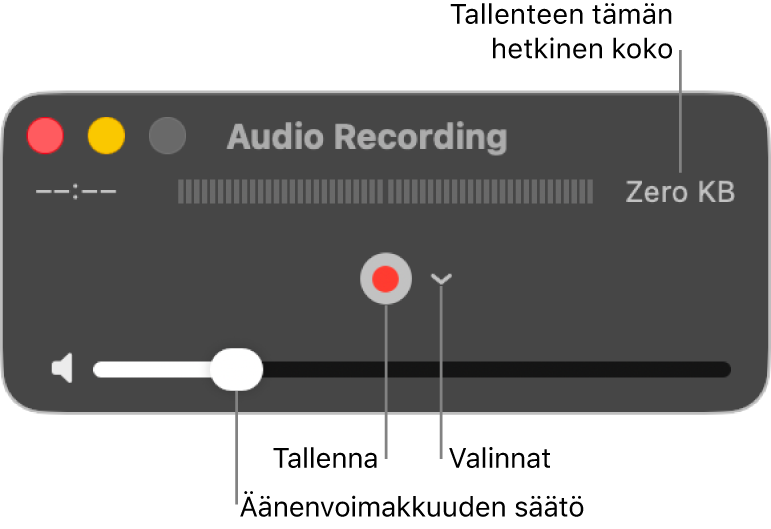This screenshot has width=771, height=529.
Task: Click the white volume slider knob
Action: click(237, 369)
